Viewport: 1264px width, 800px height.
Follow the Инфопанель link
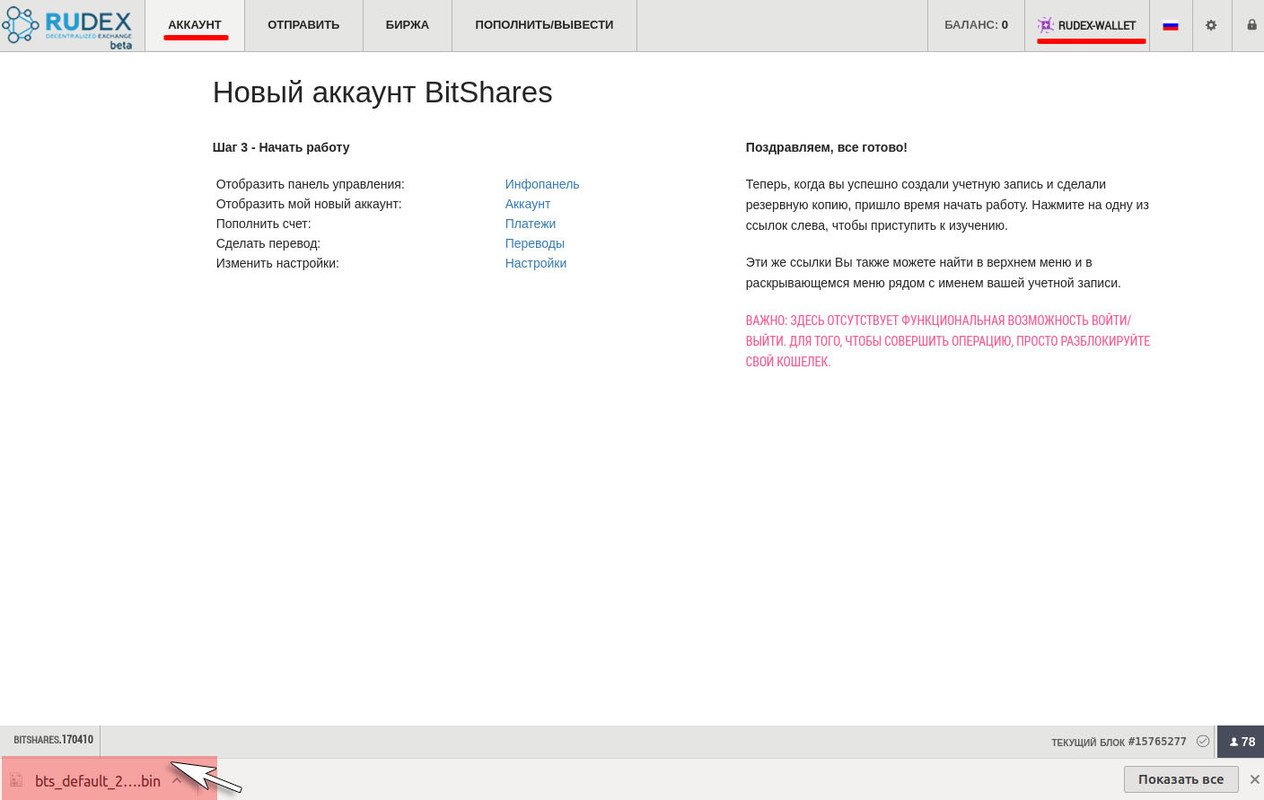coord(542,184)
